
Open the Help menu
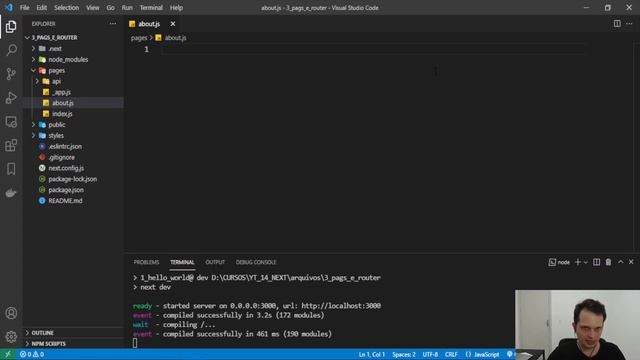[176, 8]
